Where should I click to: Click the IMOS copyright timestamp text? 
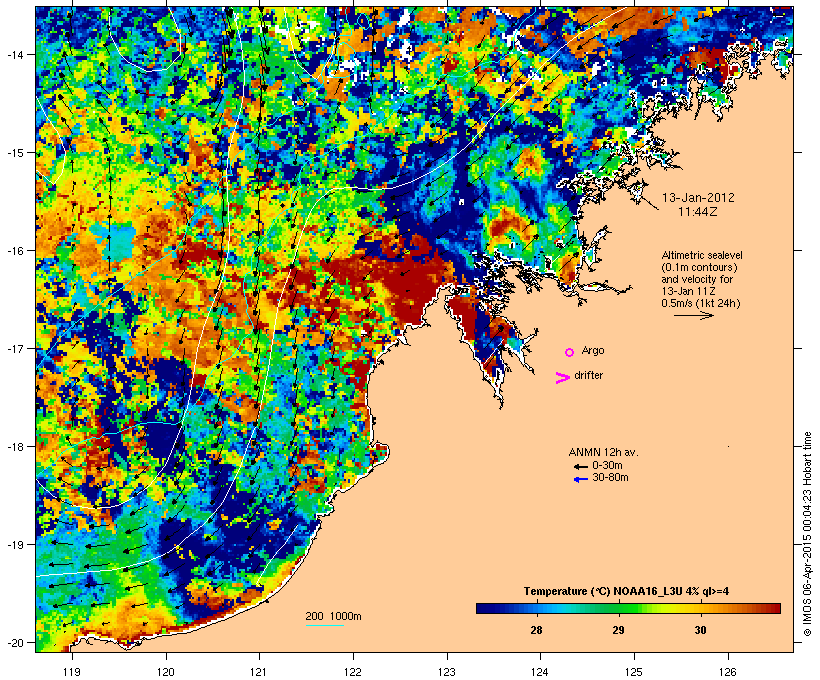pyautogui.click(x=808, y=534)
